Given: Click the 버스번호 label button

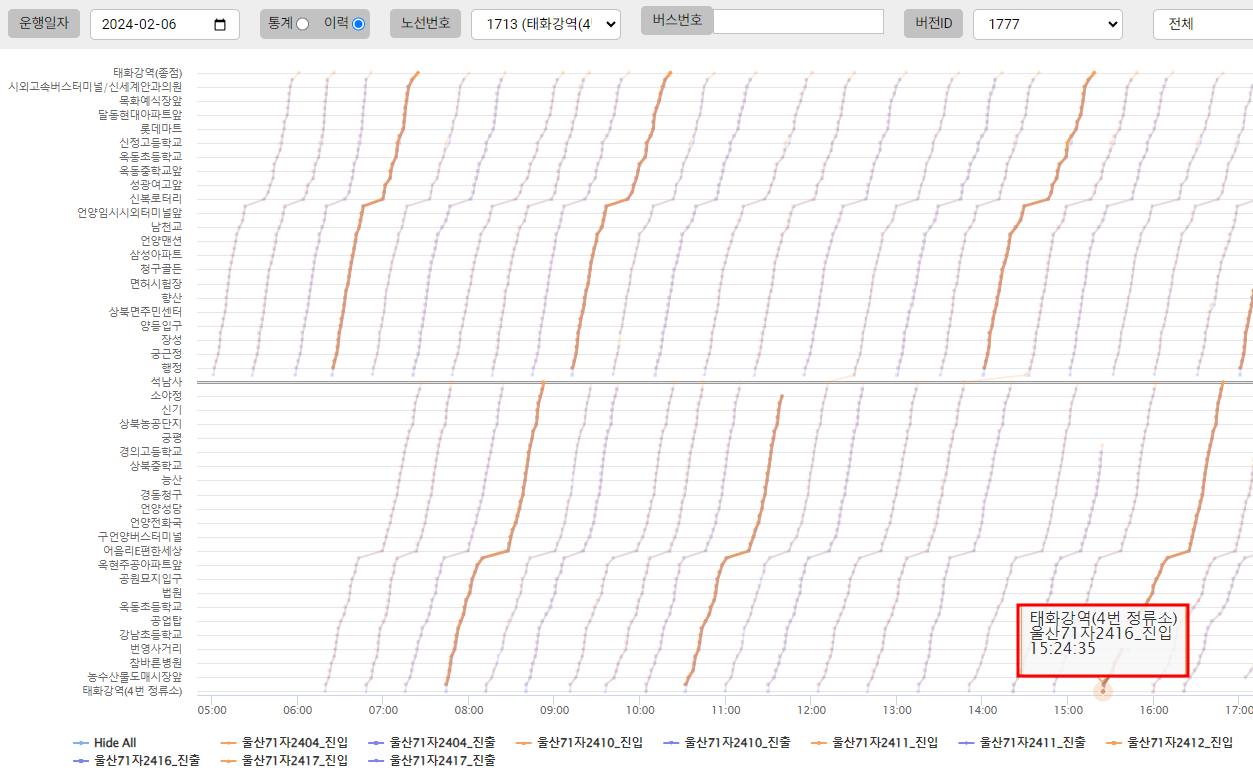Looking at the screenshot, I should (677, 20).
